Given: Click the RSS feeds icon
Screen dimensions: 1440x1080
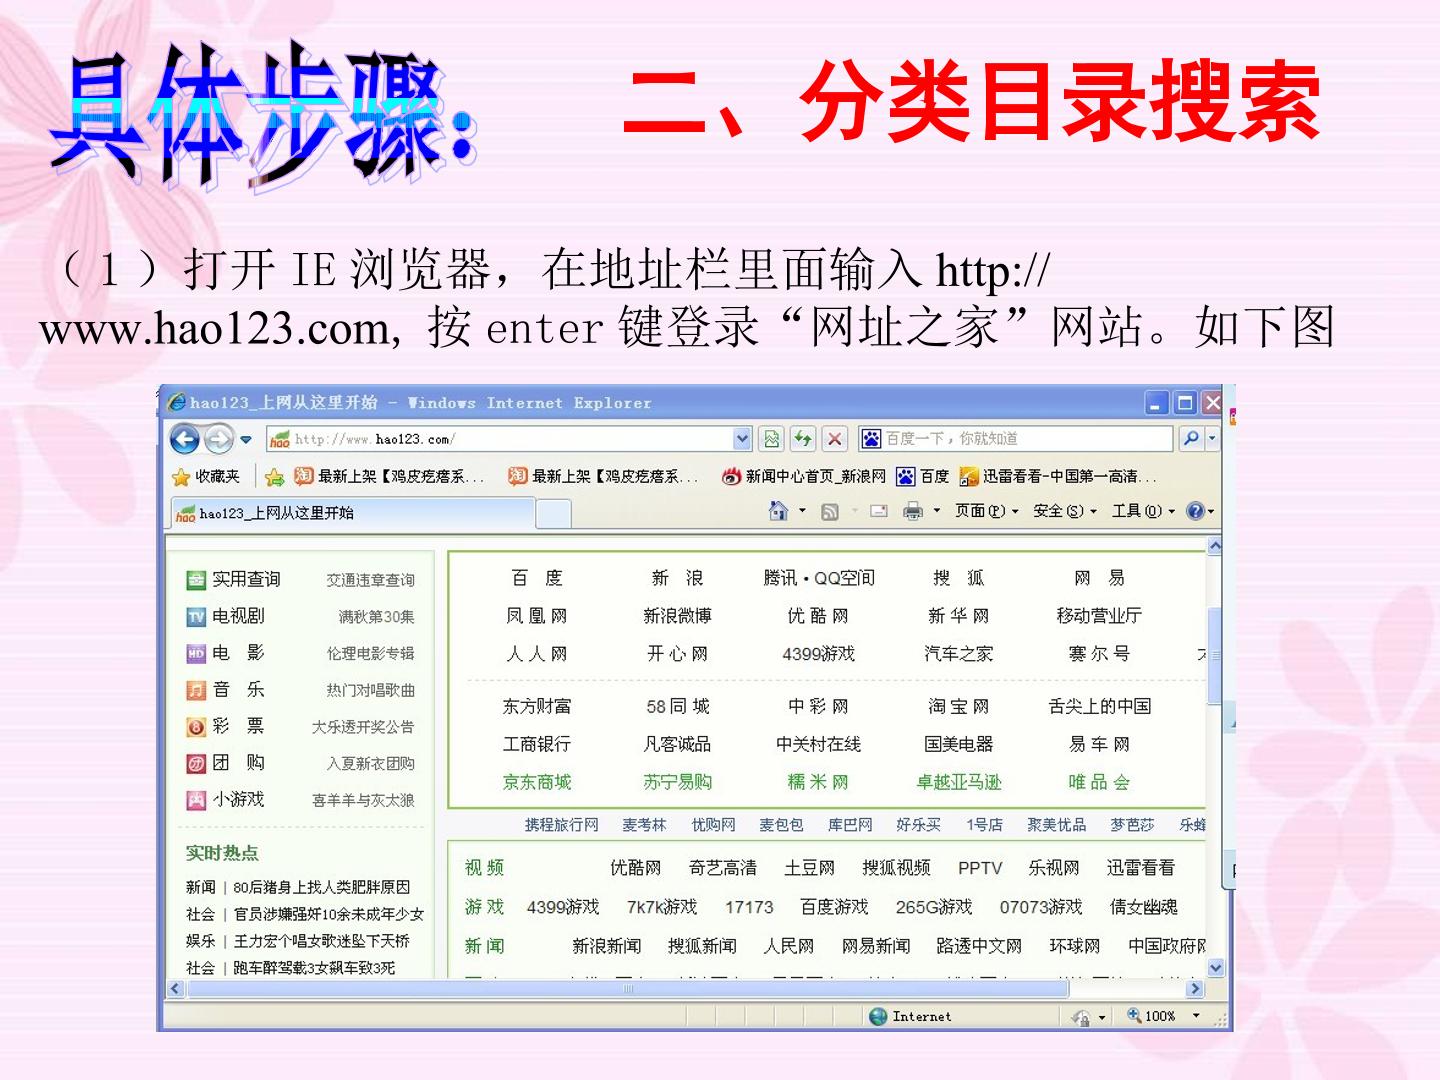Looking at the screenshot, I should [x=829, y=512].
